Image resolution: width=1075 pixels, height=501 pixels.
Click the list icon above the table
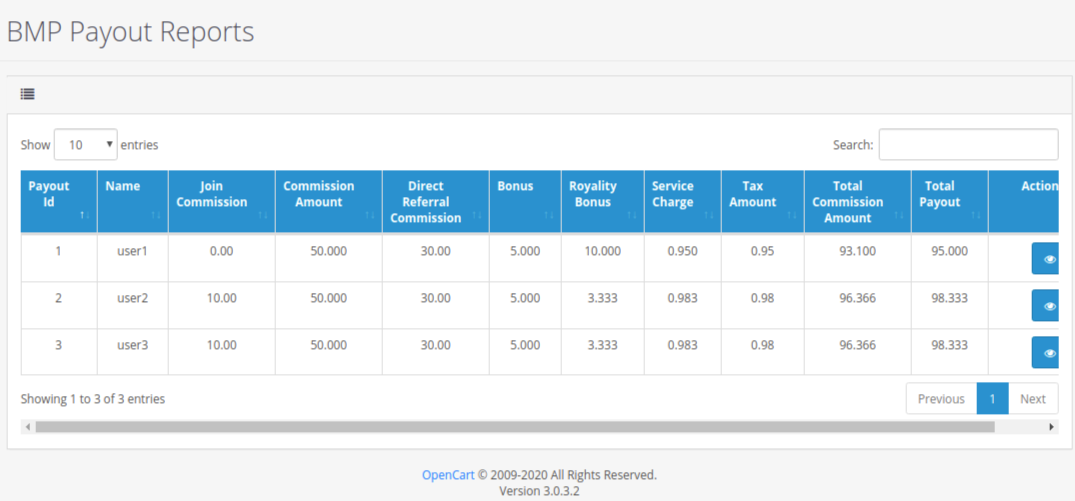tap(28, 94)
